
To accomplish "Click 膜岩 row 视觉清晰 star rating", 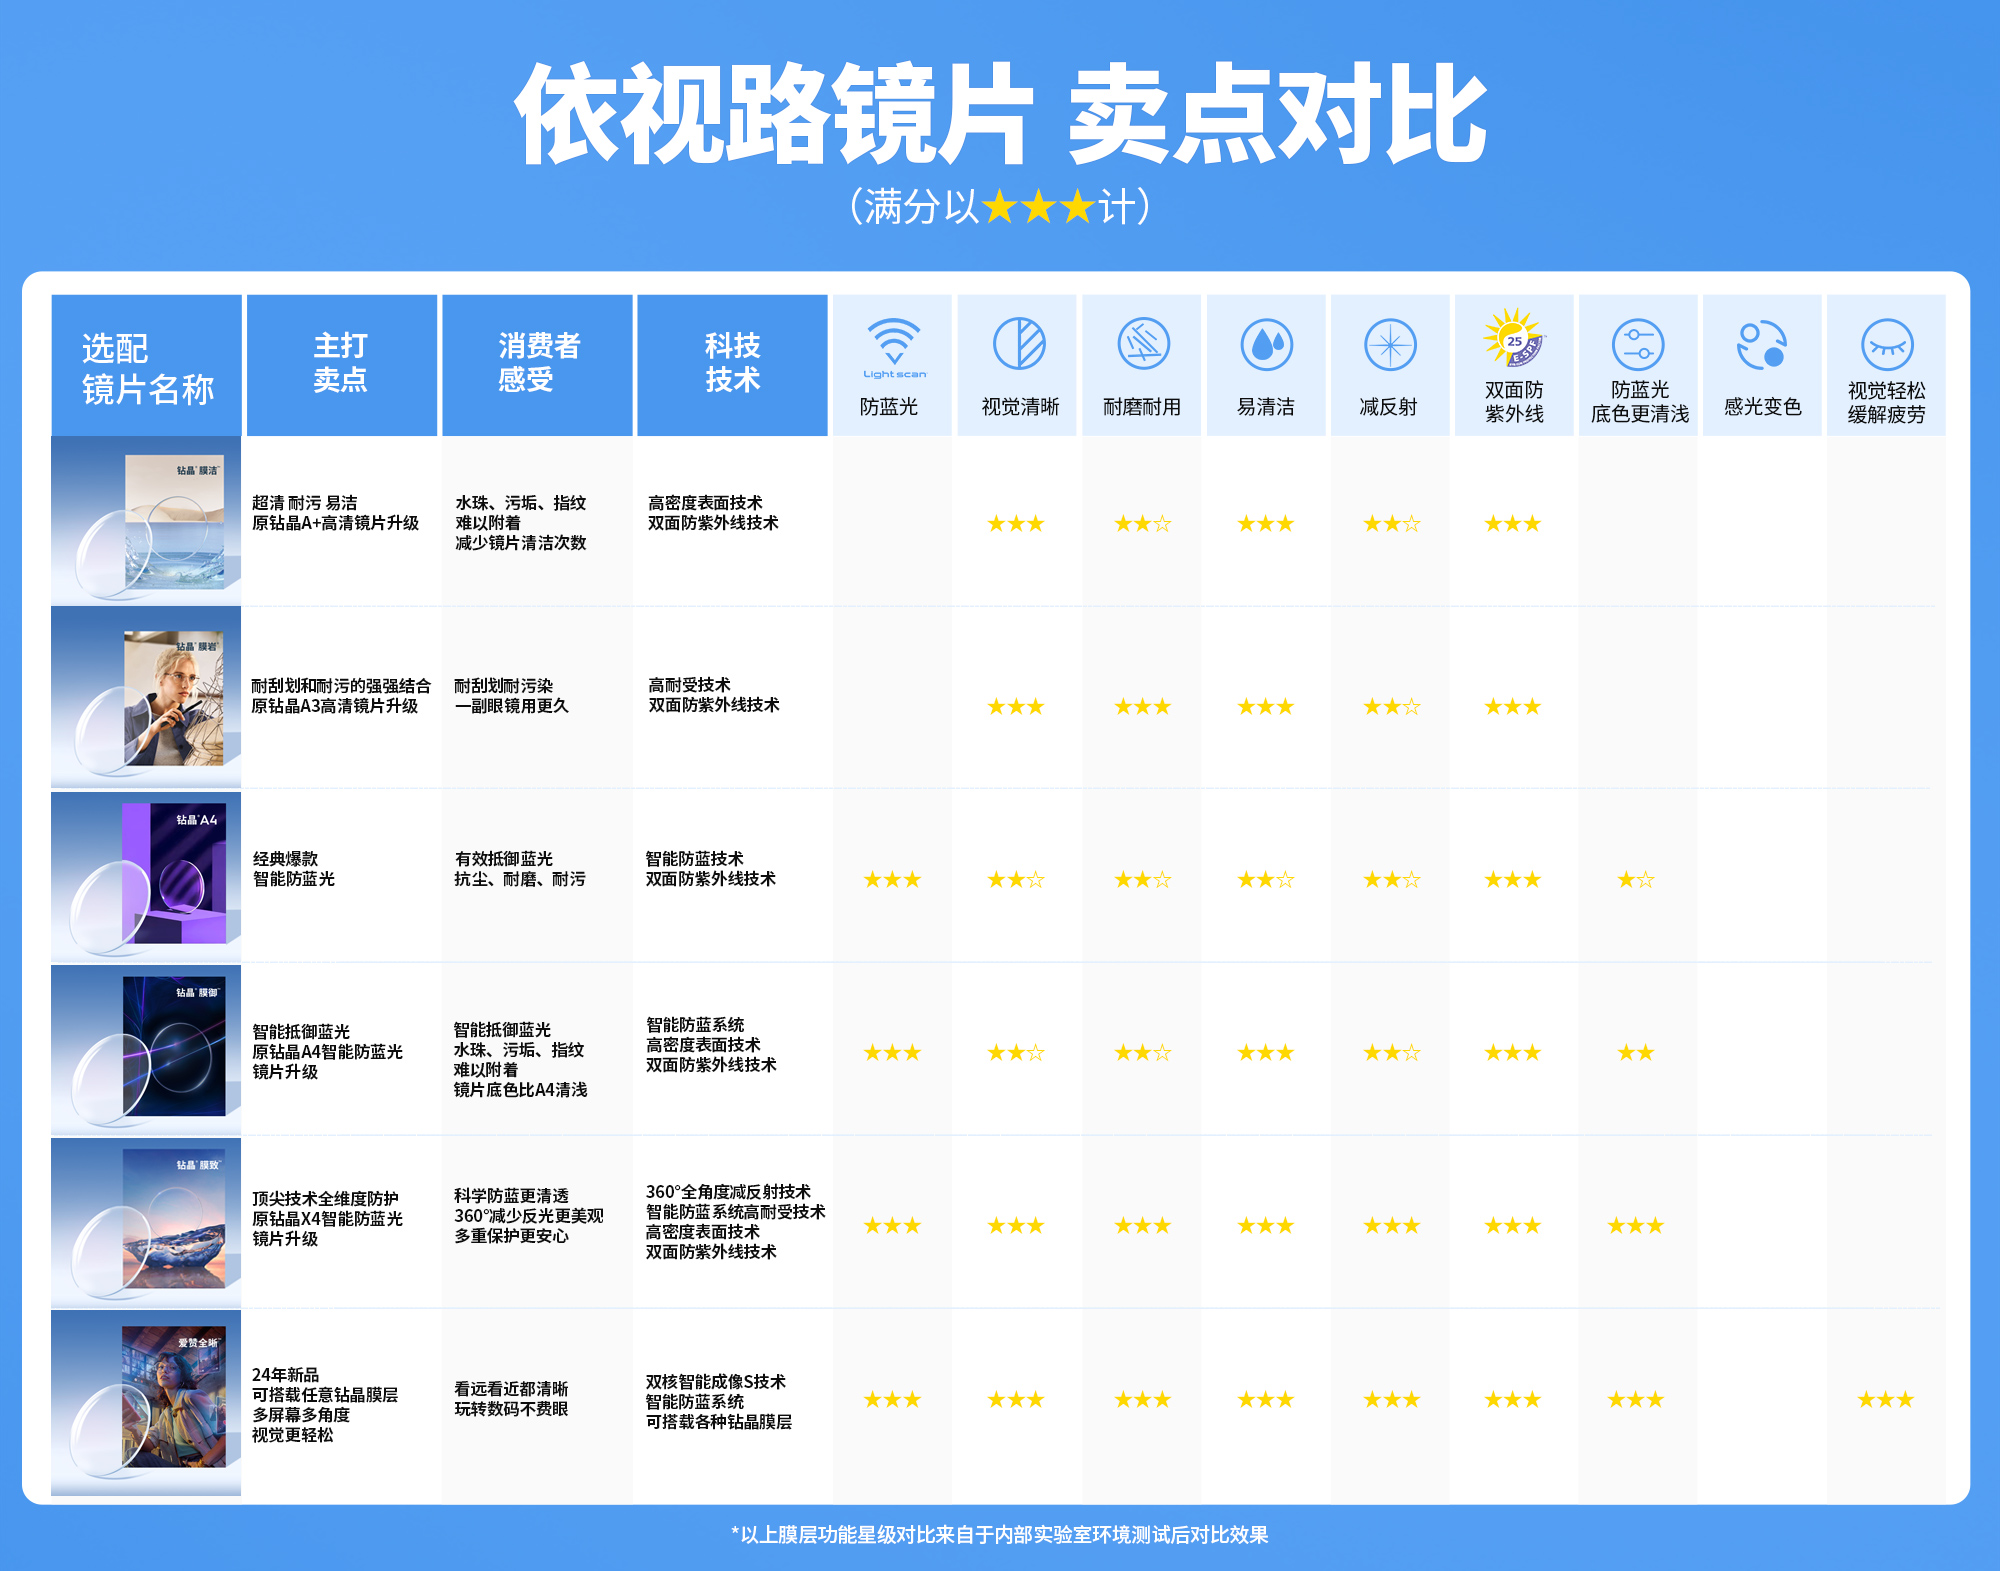I will 1015,706.
